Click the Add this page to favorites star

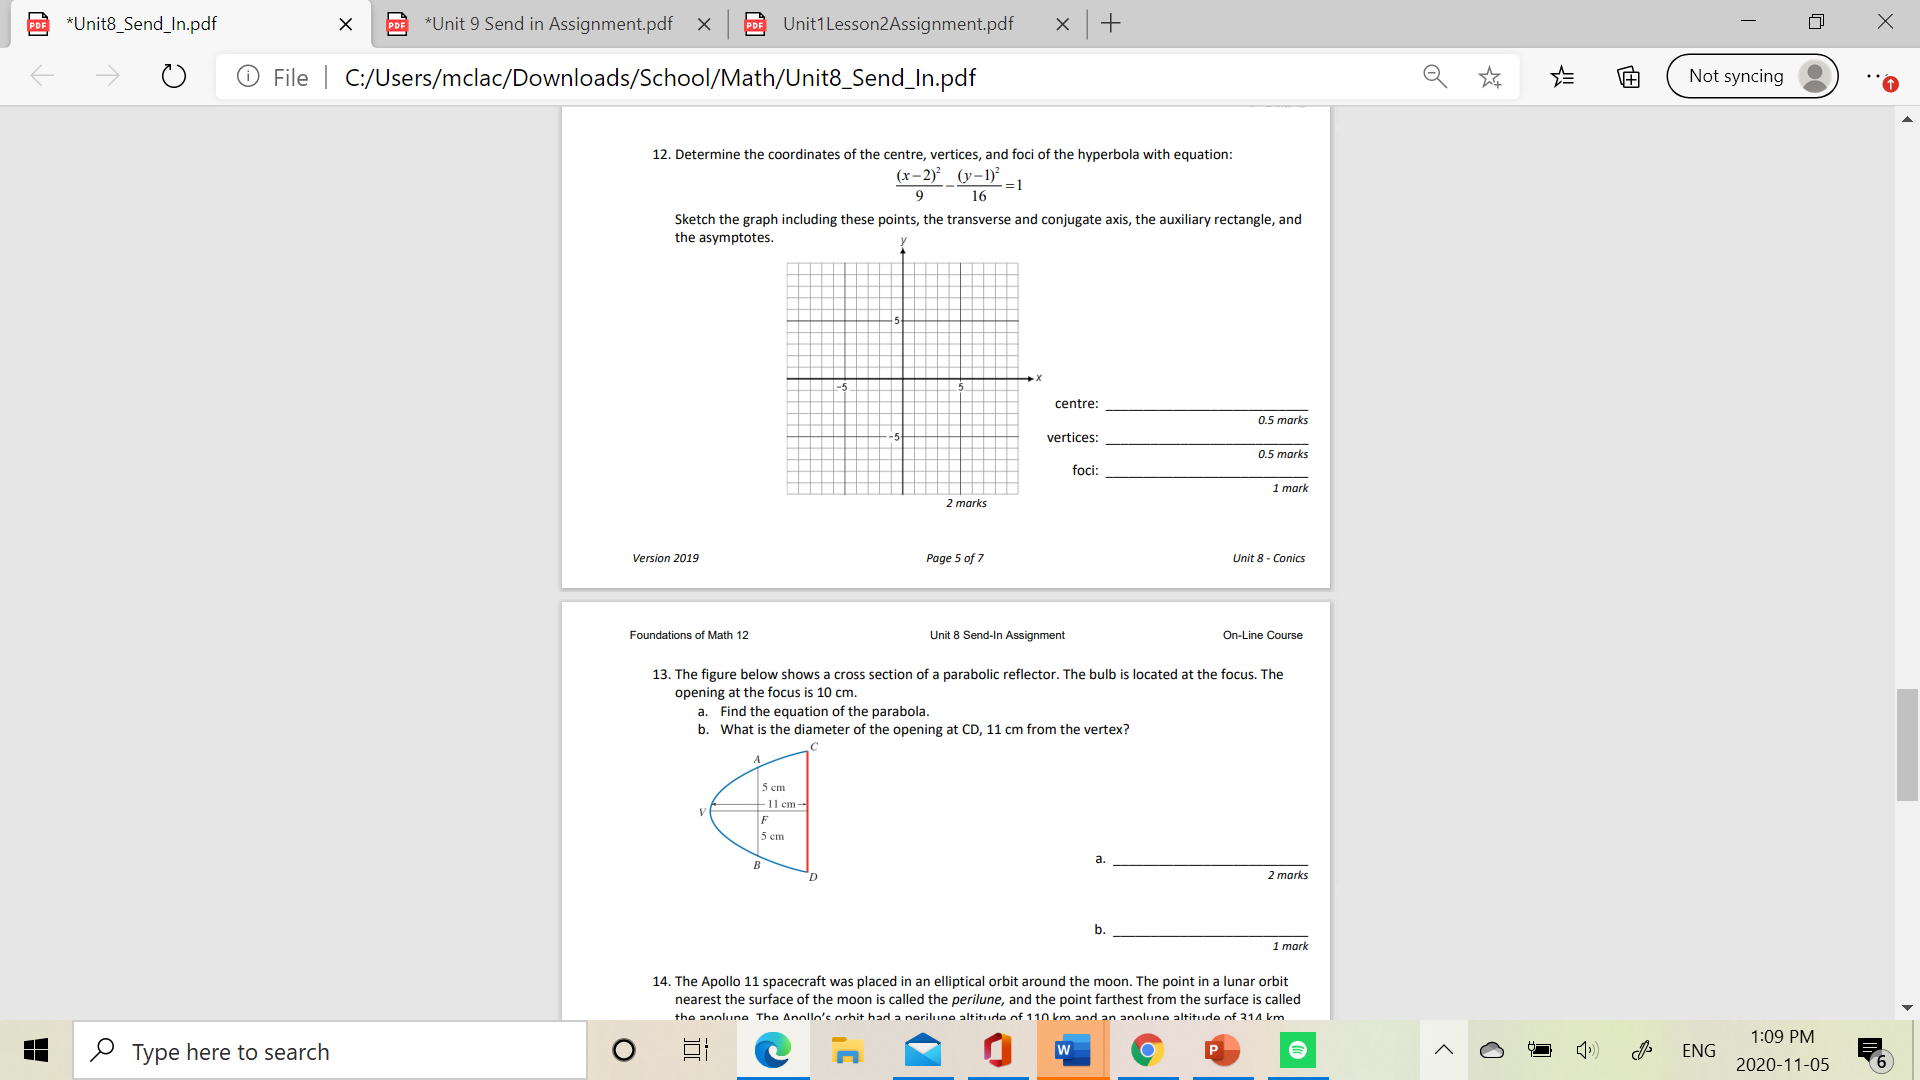click(1489, 76)
